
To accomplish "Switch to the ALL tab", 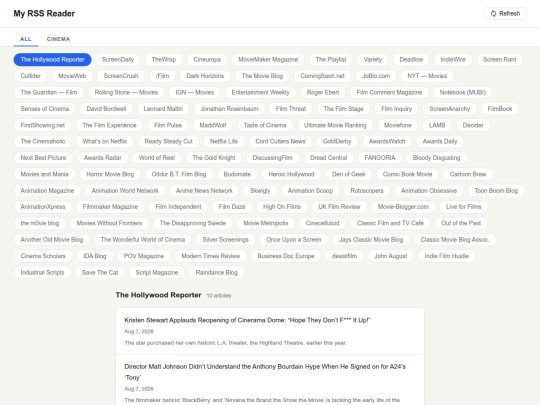I will pyautogui.click(x=26, y=39).
